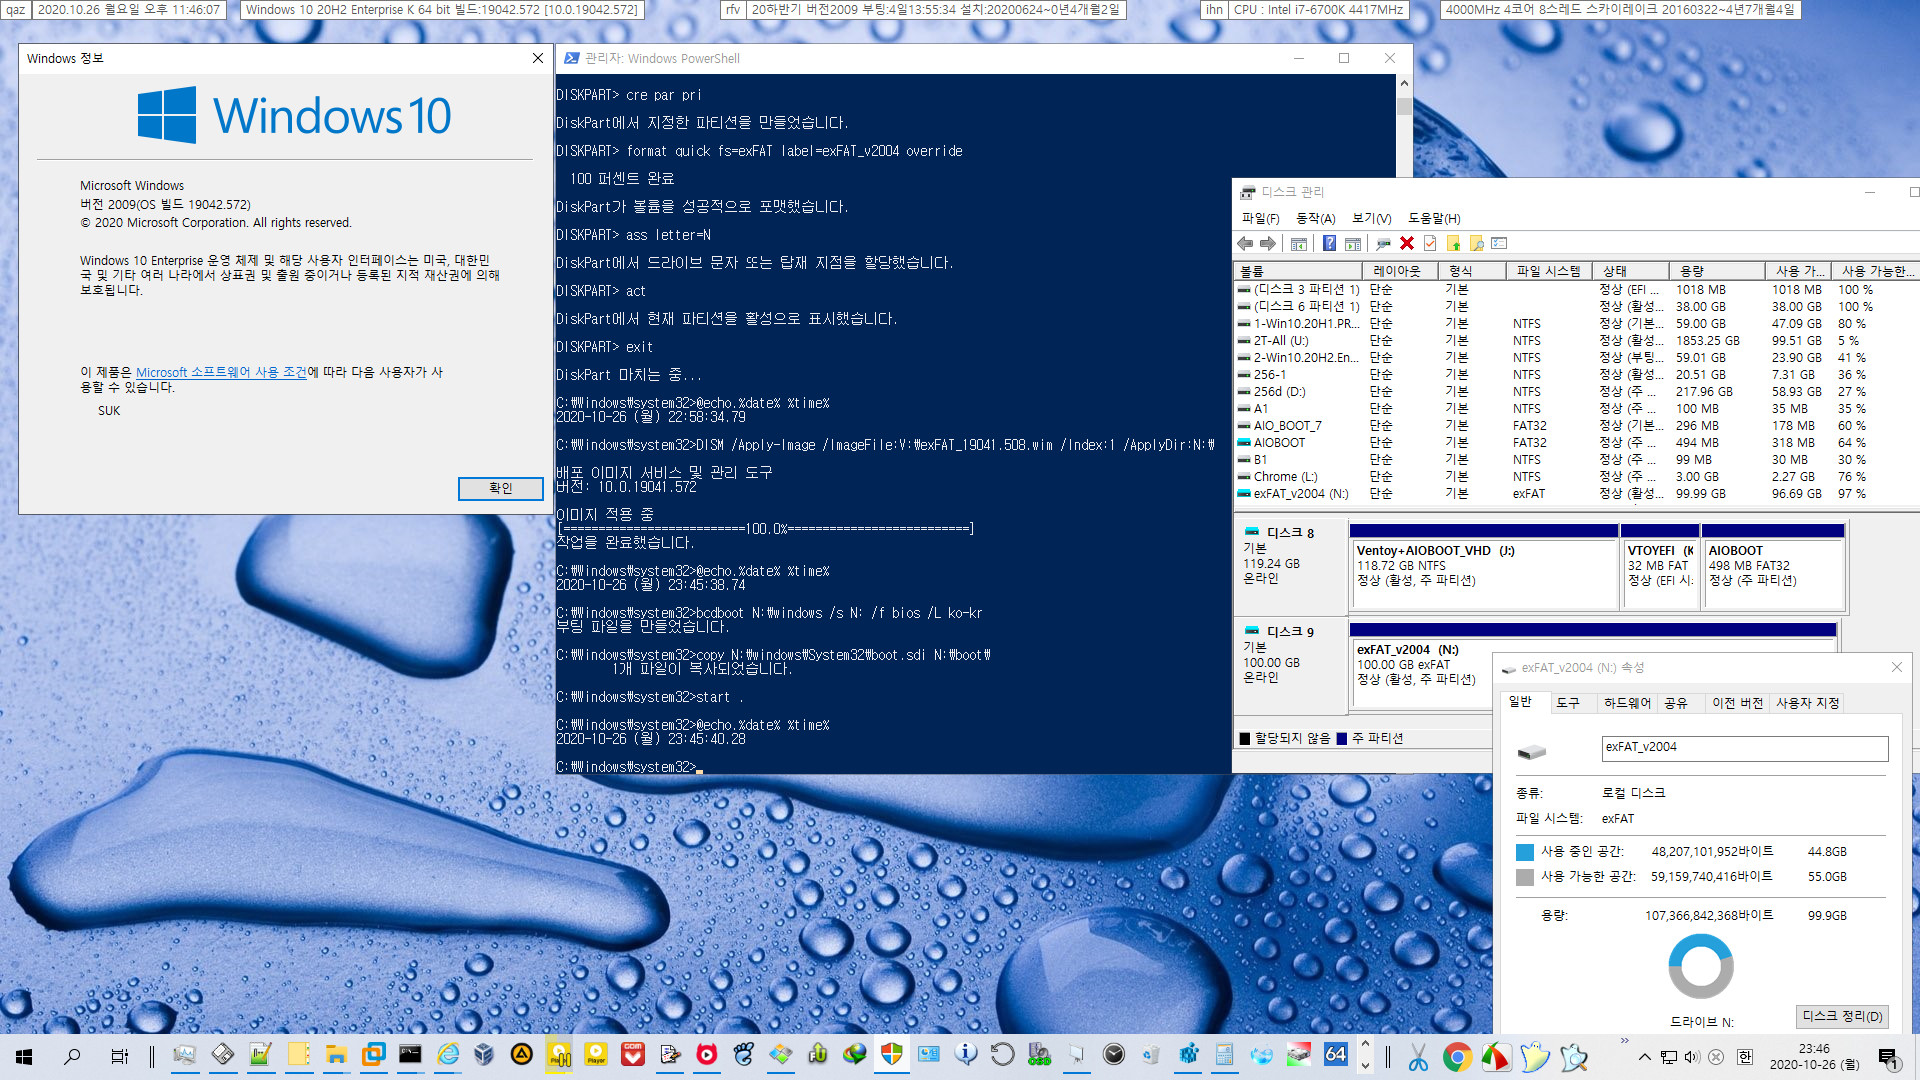The height and width of the screenshot is (1080, 1920).
Task: Click the folder-with-green-arrow toolbar icon
Action: click(1453, 243)
